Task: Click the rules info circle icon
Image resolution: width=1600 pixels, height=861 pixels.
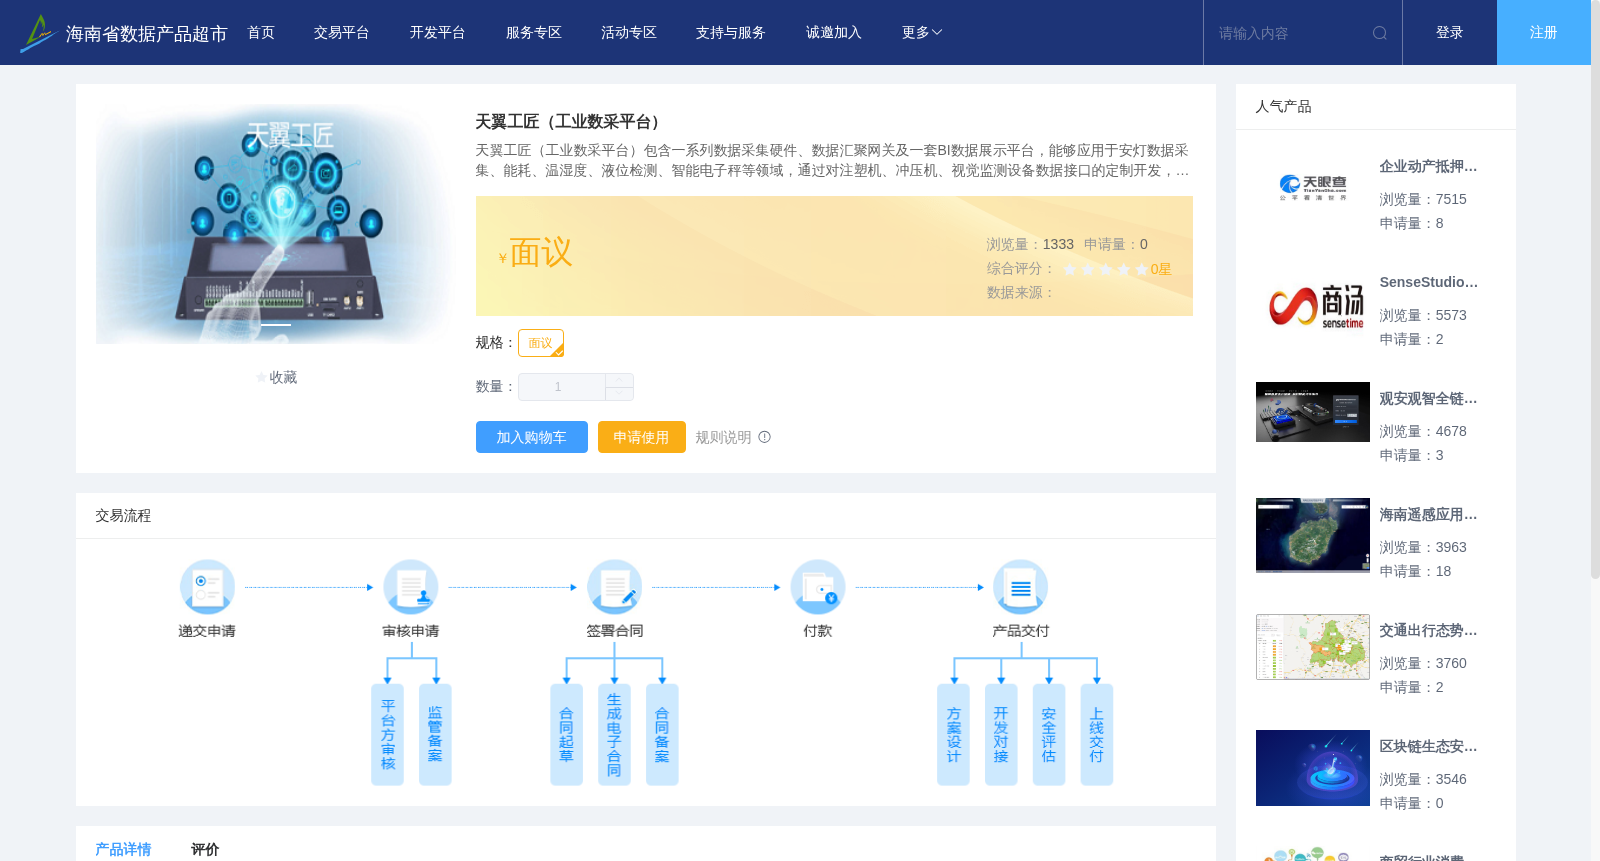Action: 765,437
